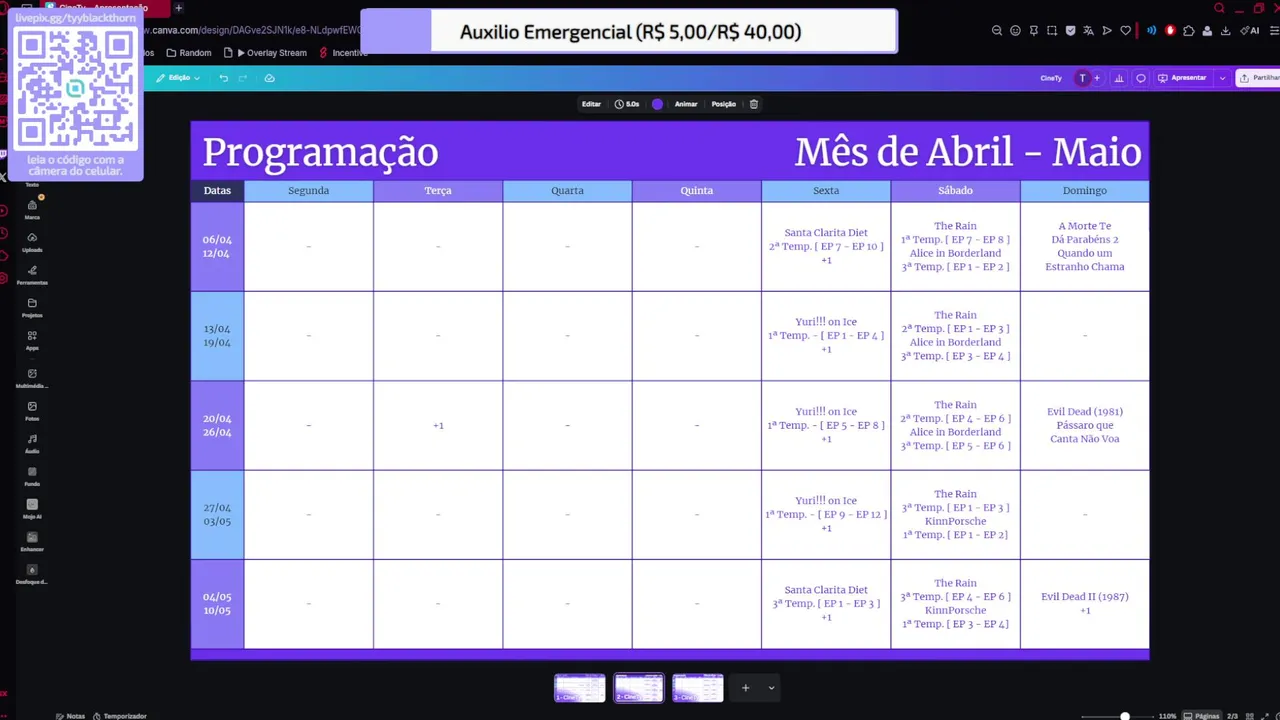Click the Partilhar share button
The image size is (1280, 720).
tap(1260, 78)
